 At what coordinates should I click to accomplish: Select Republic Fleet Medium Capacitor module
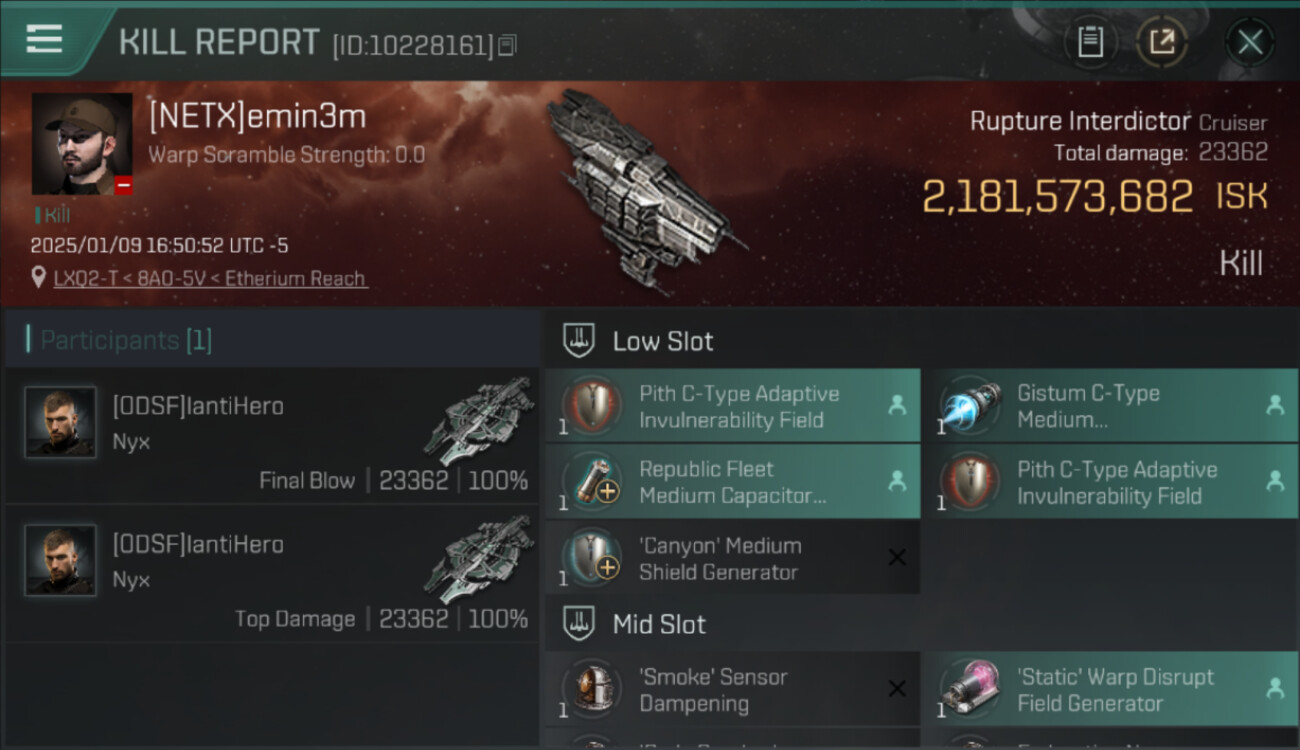(x=732, y=482)
